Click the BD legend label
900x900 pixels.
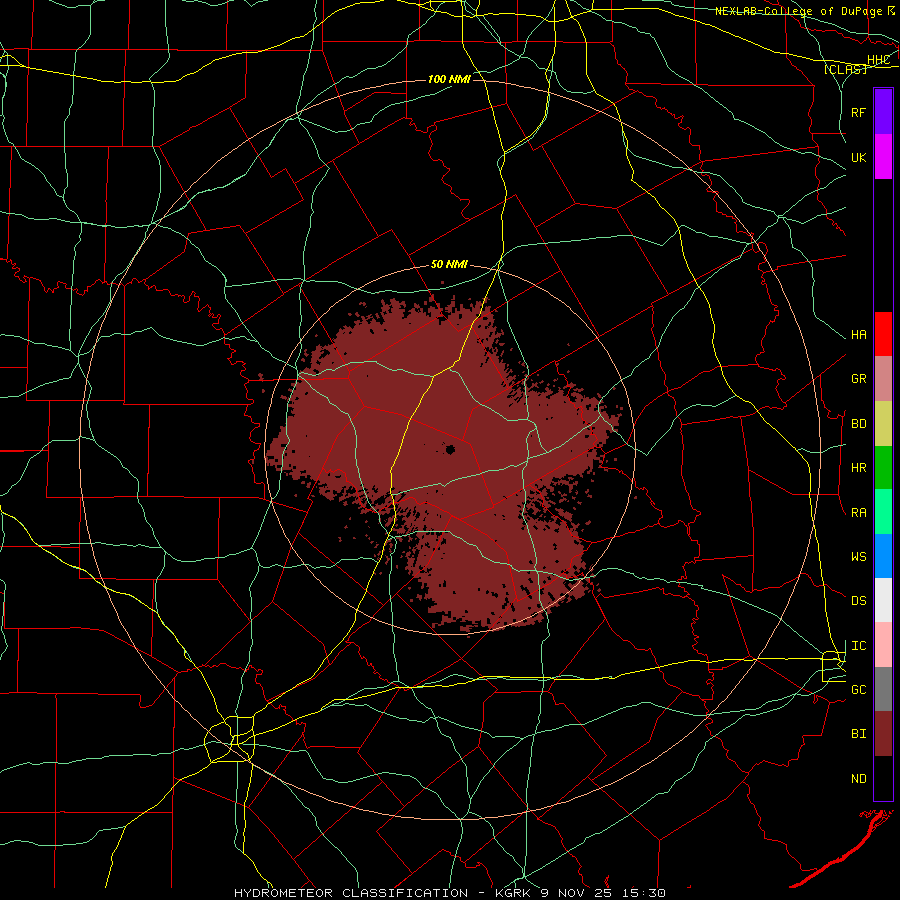pyautogui.click(x=858, y=424)
